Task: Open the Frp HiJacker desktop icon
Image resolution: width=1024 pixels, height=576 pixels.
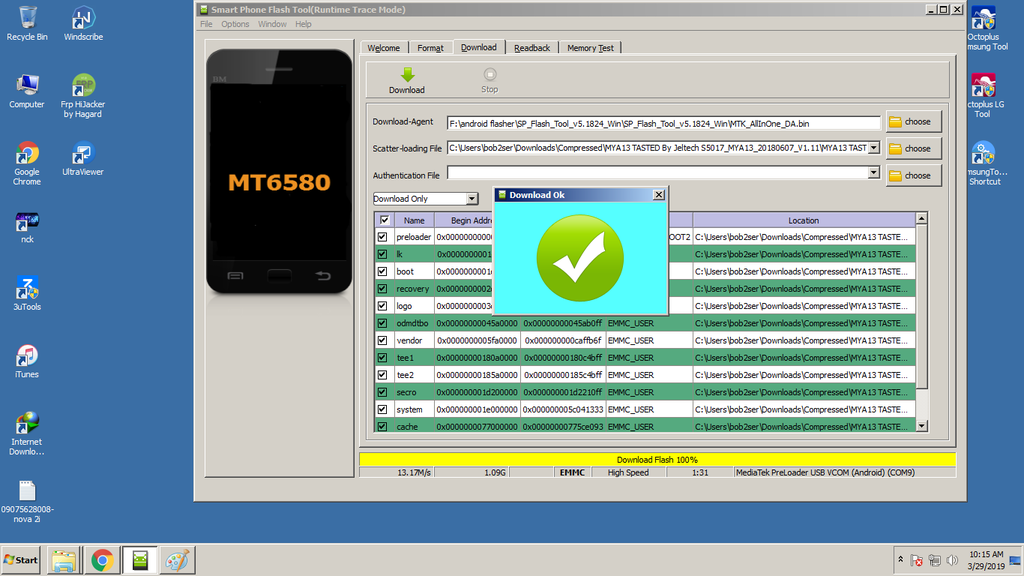Action: click(83, 87)
